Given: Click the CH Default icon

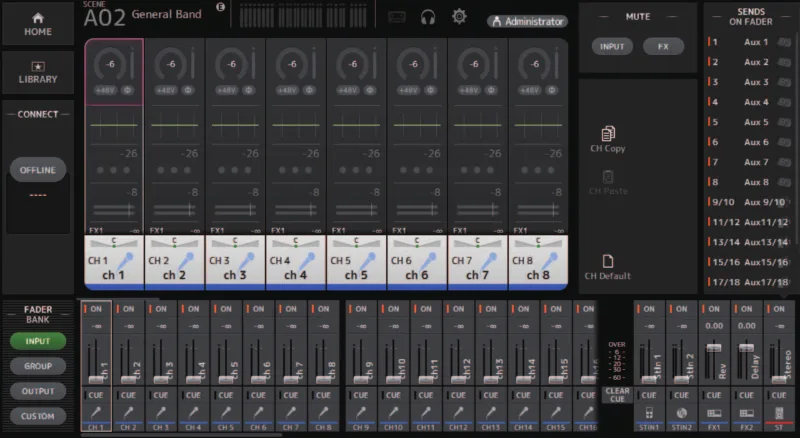Looking at the screenshot, I should [x=608, y=261].
